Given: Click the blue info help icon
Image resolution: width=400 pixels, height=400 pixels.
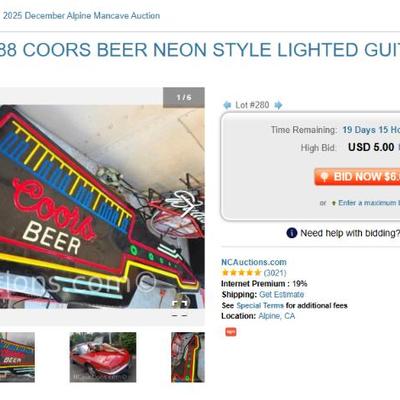Looking at the screenshot, I should pos(292,233).
